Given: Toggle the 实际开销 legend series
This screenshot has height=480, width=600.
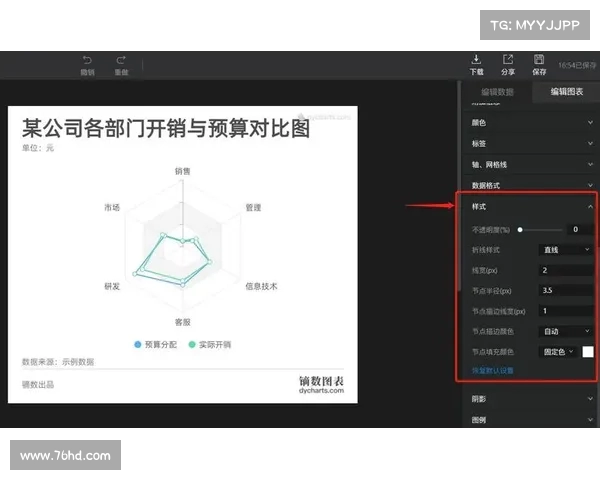Looking at the screenshot, I should coord(207,344).
